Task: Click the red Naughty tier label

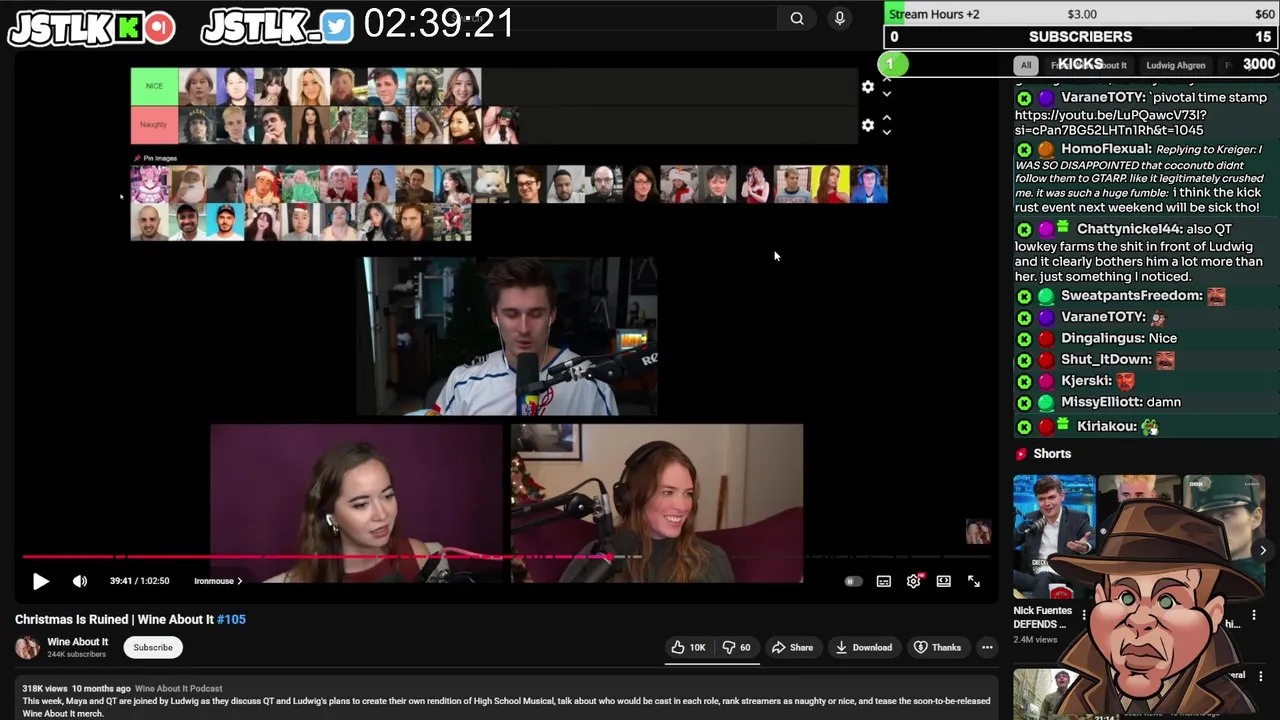Action: tap(154, 125)
